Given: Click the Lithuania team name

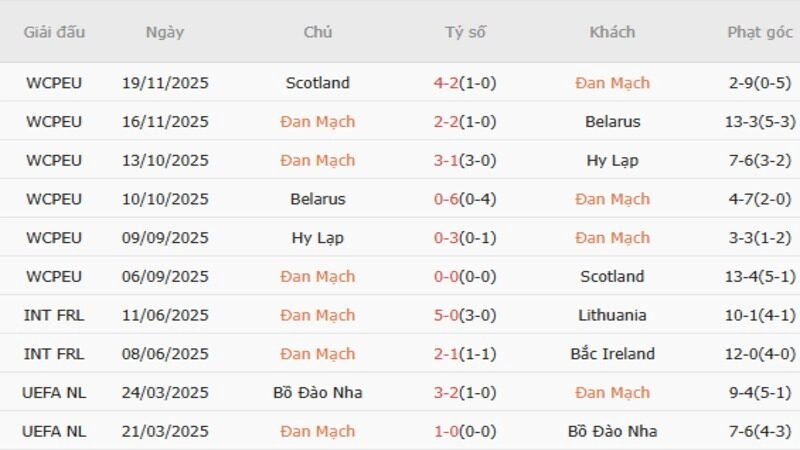Looking at the screenshot, I should point(612,315).
